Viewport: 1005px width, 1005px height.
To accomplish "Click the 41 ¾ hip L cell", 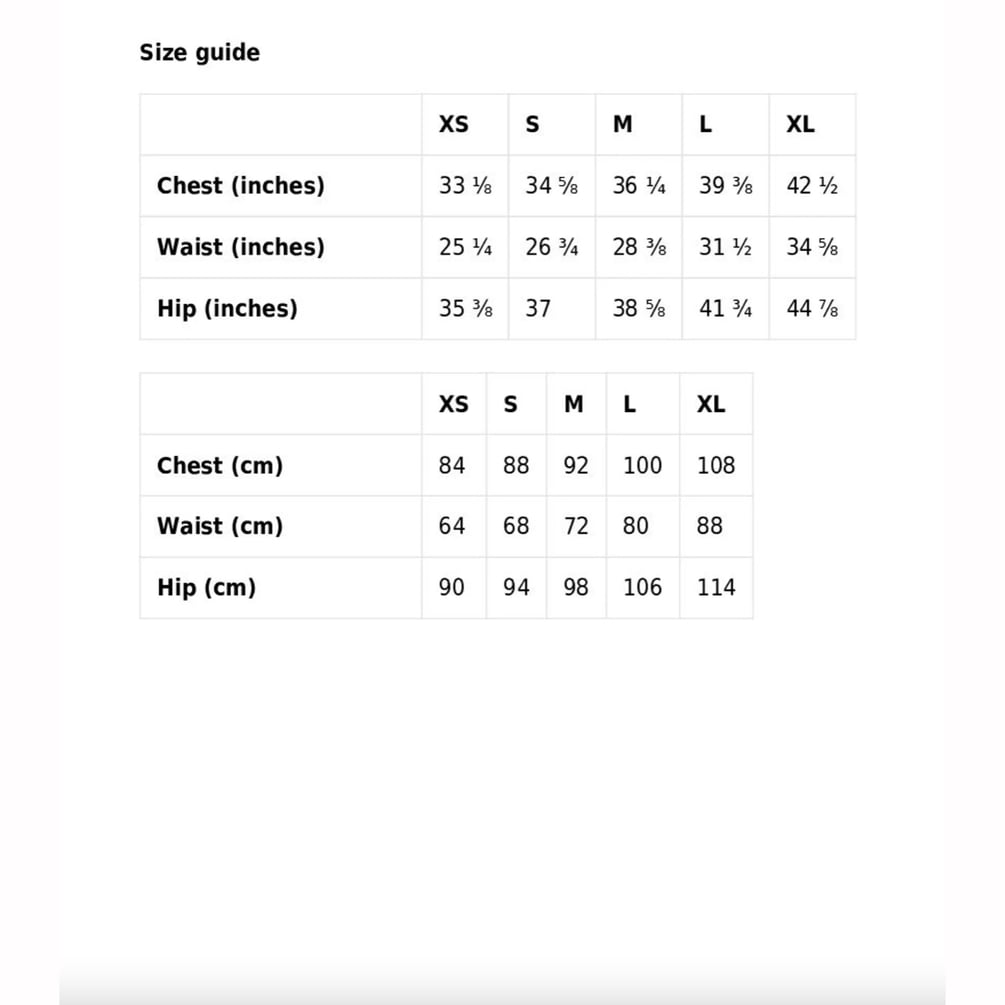I will (726, 308).
